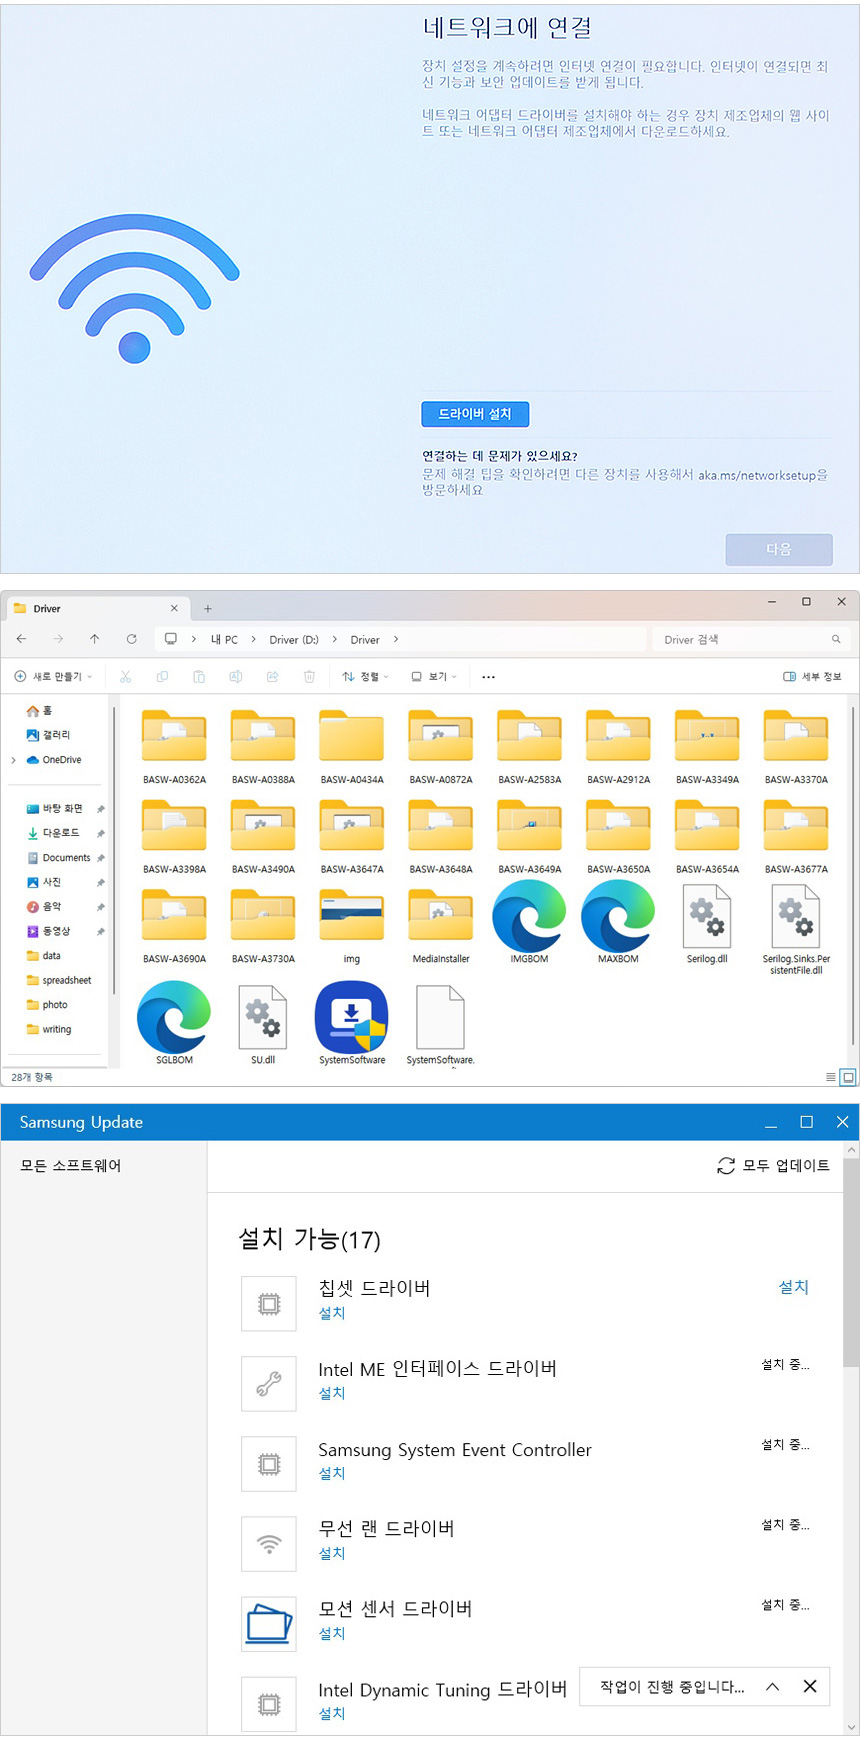This screenshot has width=860, height=1740.
Task: Click the refresh icon in Explorer
Action: [131, 639]
